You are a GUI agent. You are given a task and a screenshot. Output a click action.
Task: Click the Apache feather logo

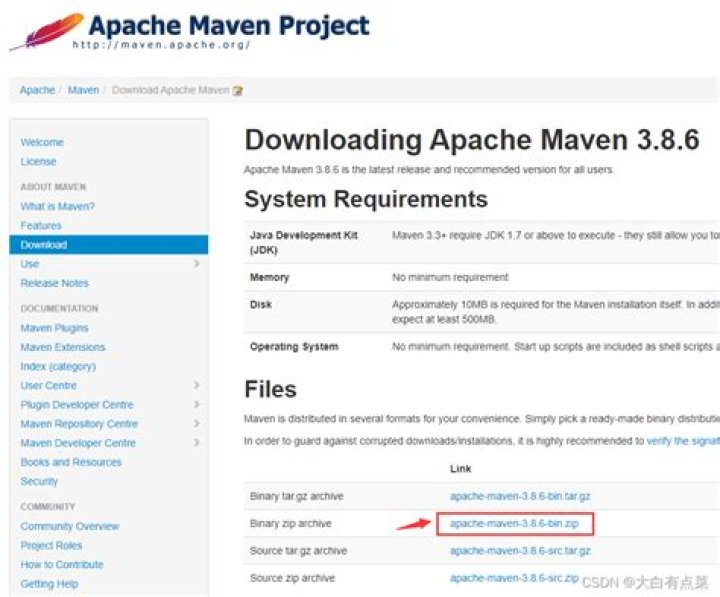46,31
